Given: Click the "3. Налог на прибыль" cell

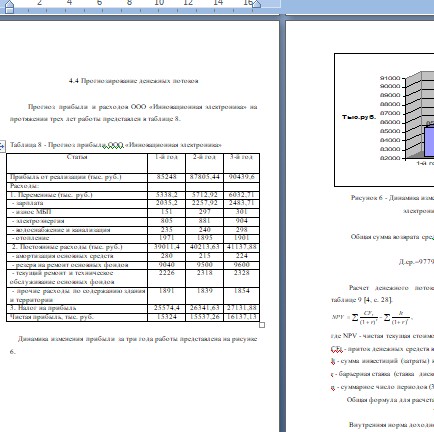Looking at the screenshot, I should [x=77, y=308].
